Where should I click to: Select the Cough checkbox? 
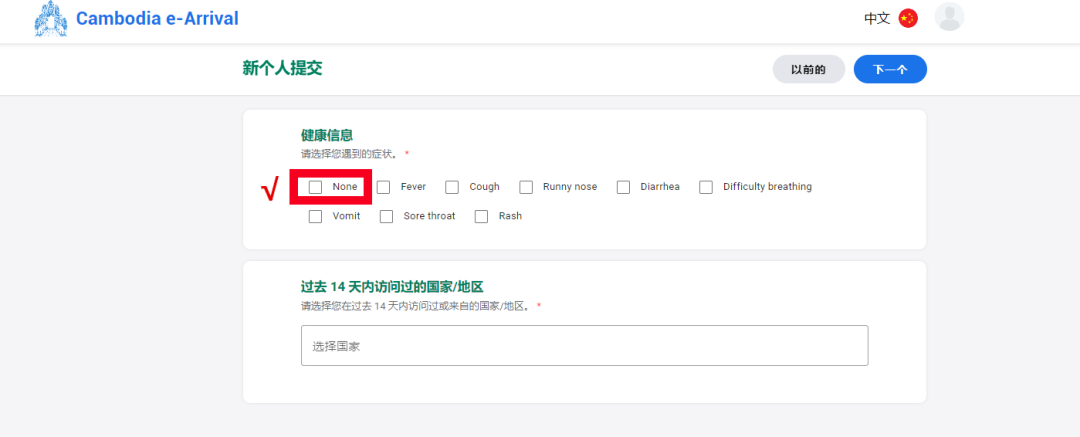(452, 187)
